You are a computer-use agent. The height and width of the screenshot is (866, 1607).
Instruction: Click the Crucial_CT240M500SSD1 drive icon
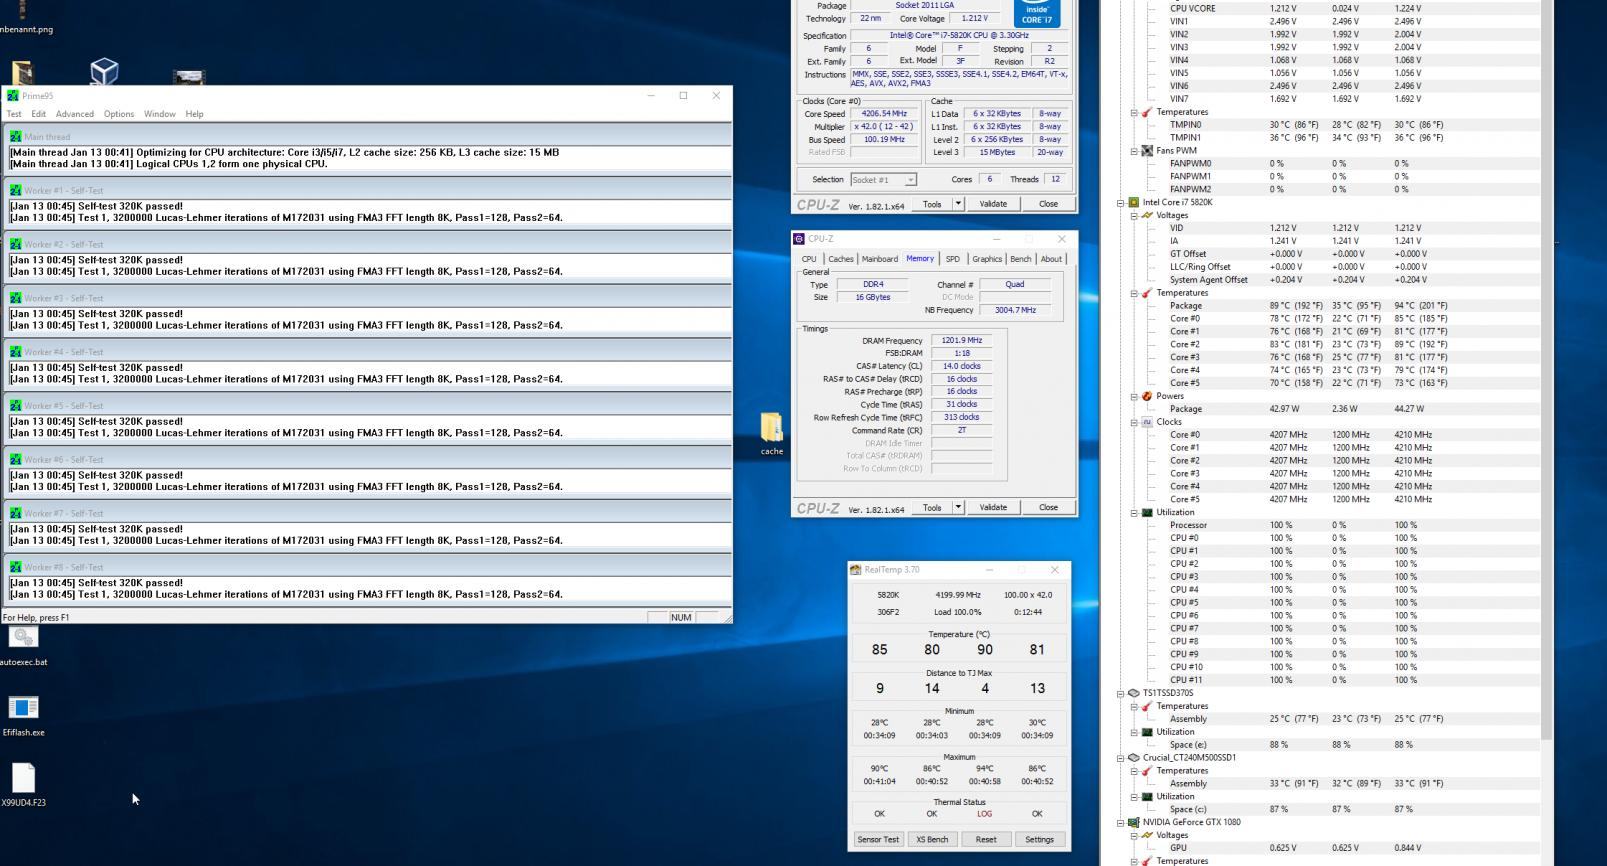point(1134,758)
